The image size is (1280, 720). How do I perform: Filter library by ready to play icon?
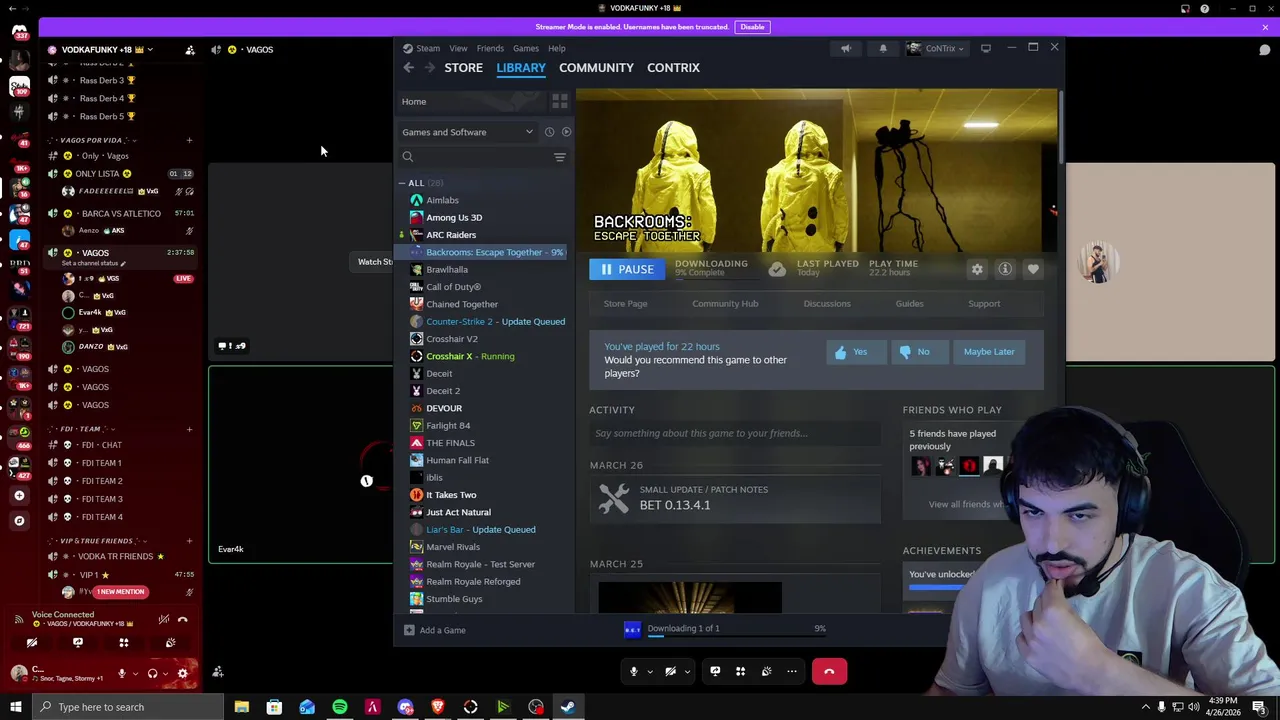pyautogui.click(x=566, y=132)
